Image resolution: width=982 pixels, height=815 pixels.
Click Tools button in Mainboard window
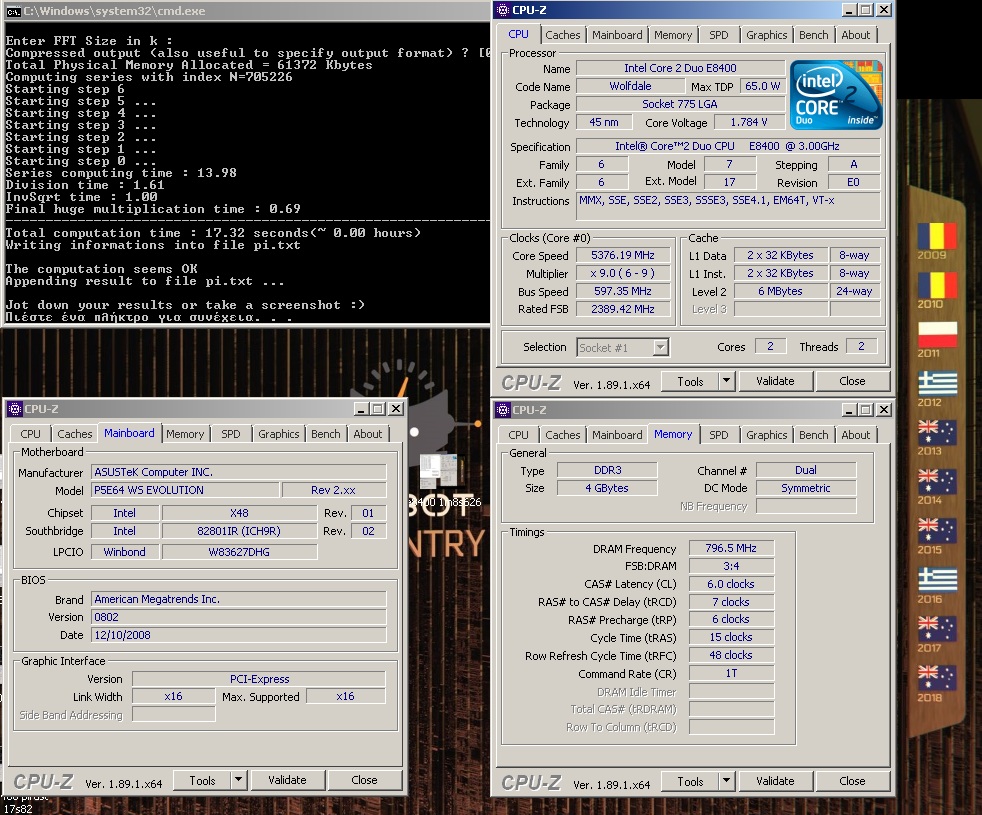pos(202,780)
